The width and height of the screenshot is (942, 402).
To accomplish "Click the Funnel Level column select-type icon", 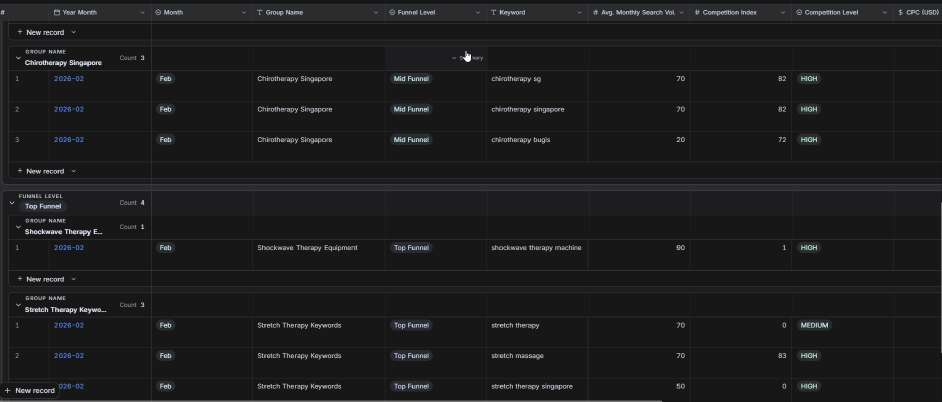I will [392, 12].
